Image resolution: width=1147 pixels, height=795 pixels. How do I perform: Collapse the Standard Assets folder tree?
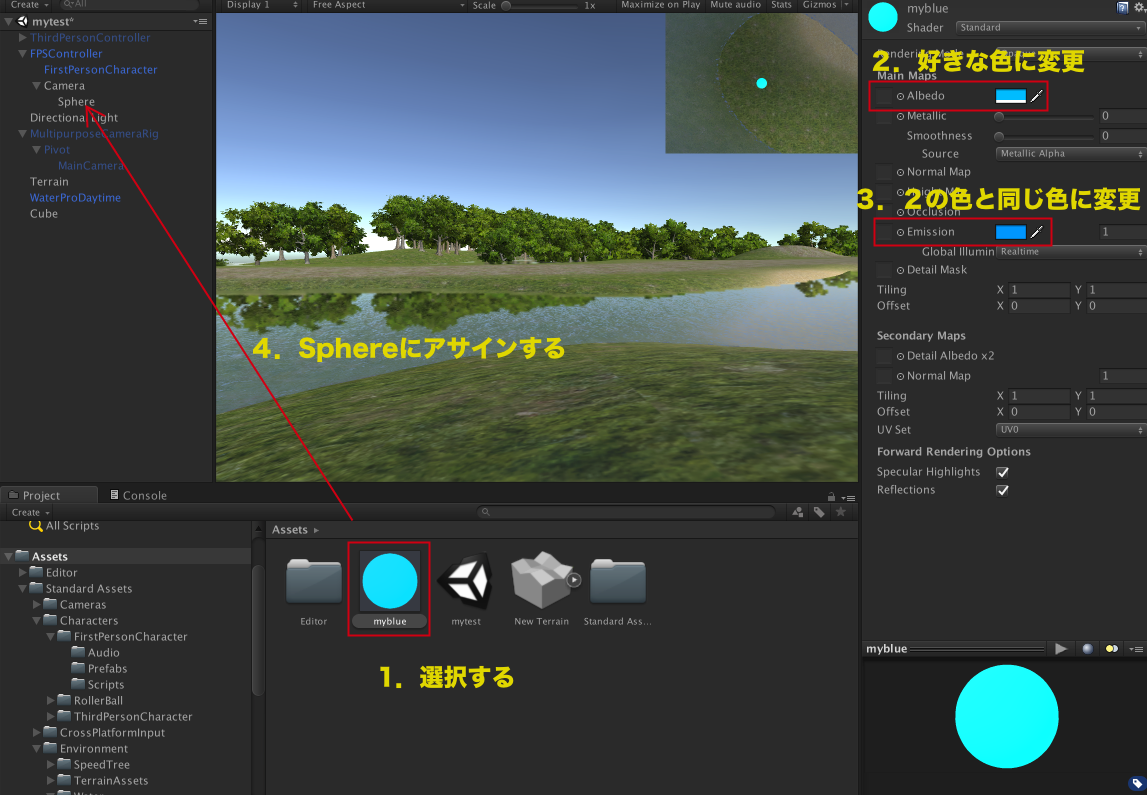point(23,589)
